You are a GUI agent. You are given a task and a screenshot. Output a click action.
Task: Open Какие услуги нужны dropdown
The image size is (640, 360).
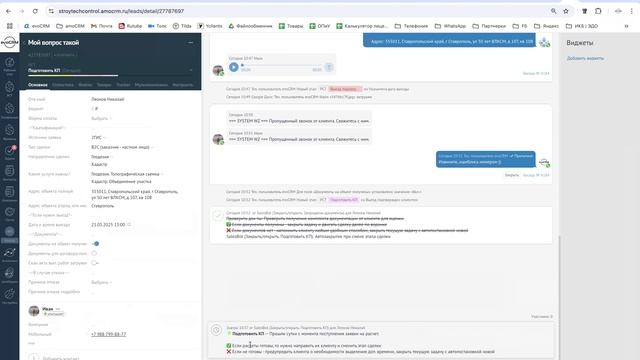click(x=127, y=174)
